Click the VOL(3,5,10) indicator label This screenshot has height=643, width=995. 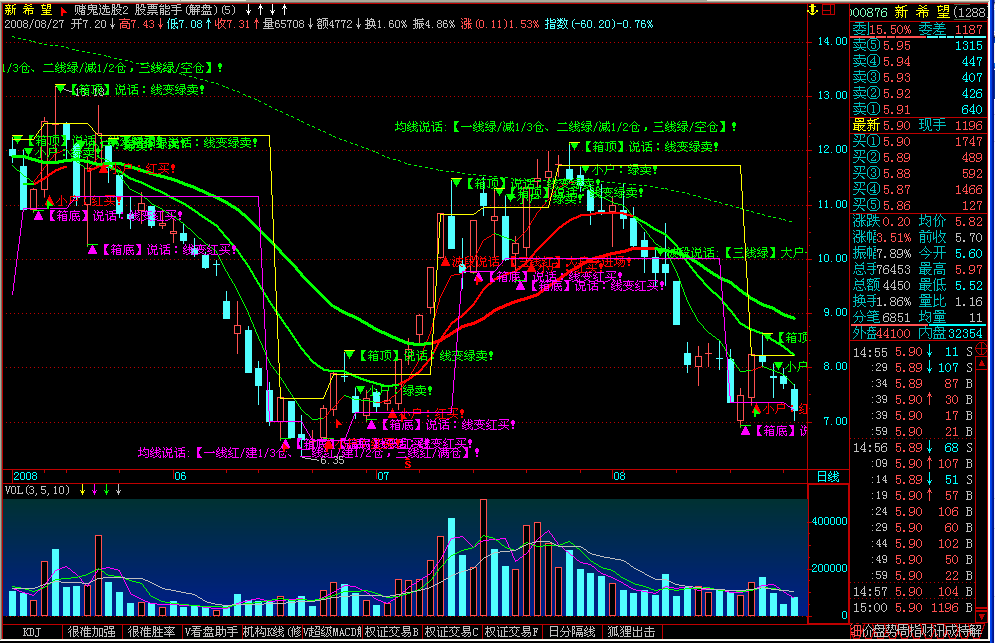(37, 490)
